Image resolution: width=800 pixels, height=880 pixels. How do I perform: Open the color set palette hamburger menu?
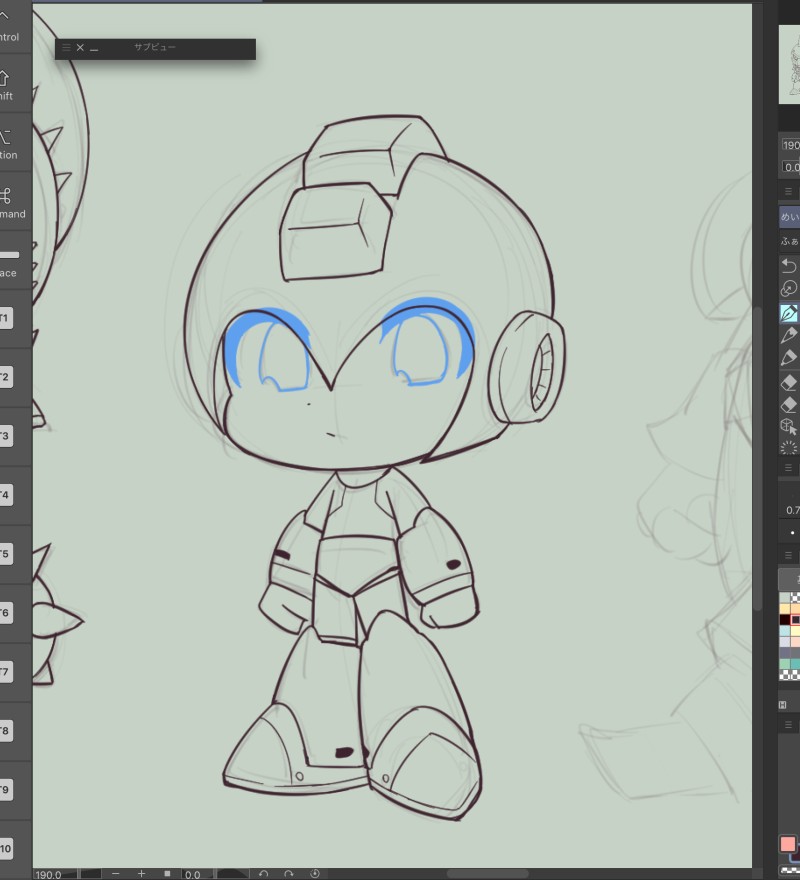pos(788,555)
